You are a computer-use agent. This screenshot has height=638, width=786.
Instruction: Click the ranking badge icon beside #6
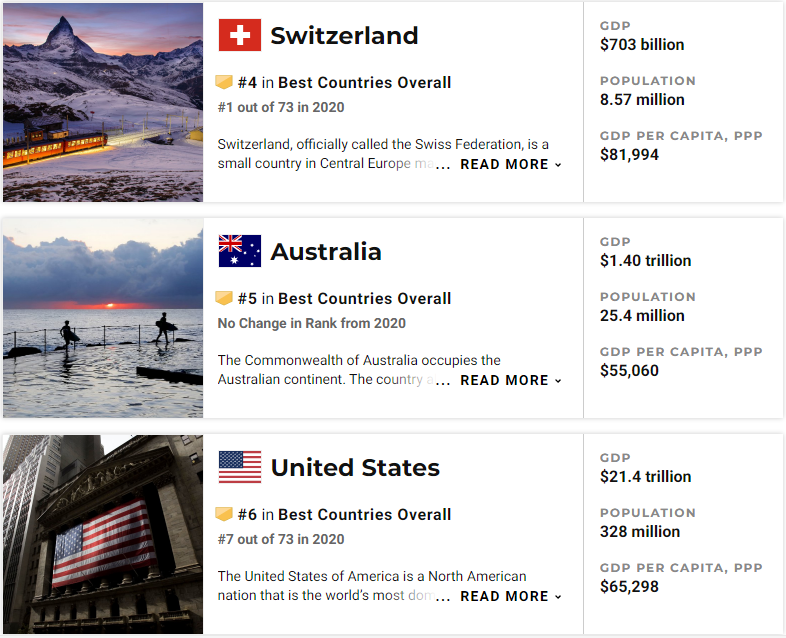pyautogui.click(x=224, y=514)
